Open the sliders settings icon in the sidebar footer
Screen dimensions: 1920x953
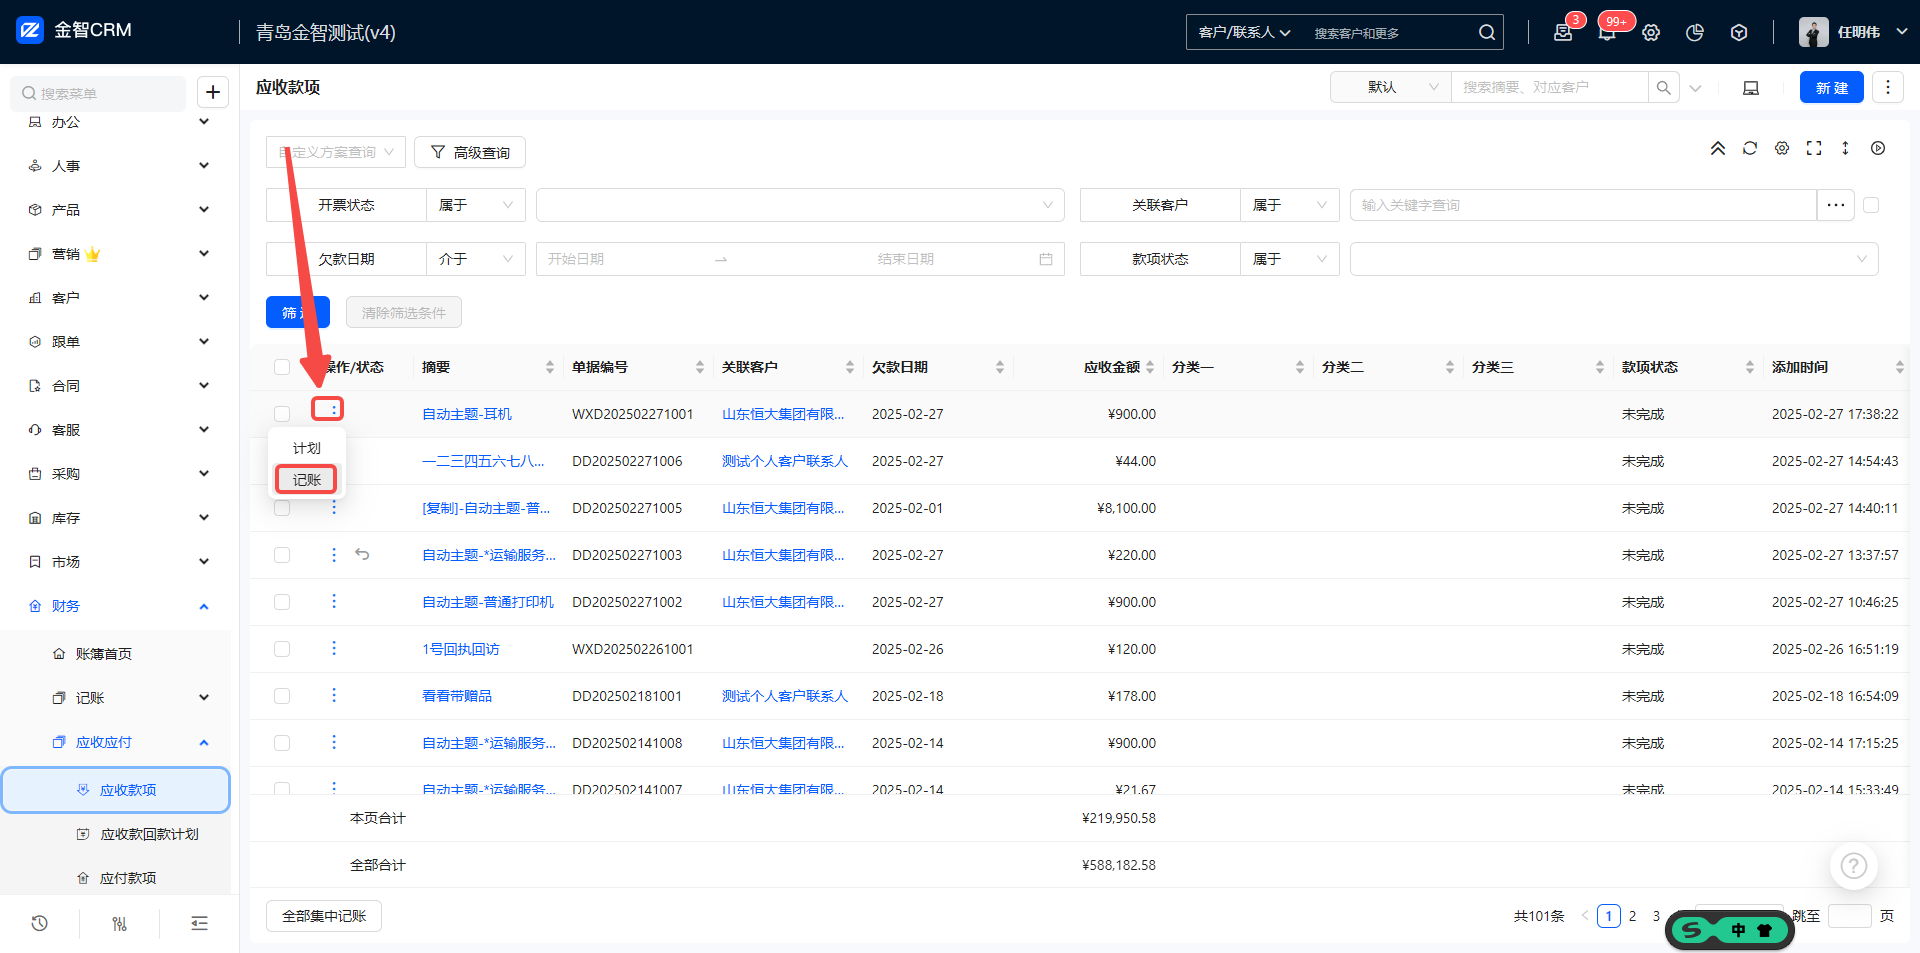point(119,923)
